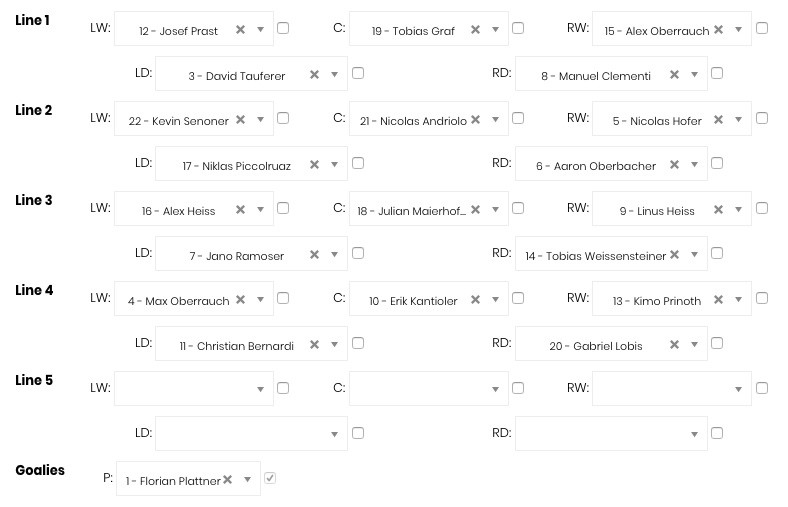
Task: Clear Josef Prast from Line 1 LW
Action: click(x=240, y=31)
